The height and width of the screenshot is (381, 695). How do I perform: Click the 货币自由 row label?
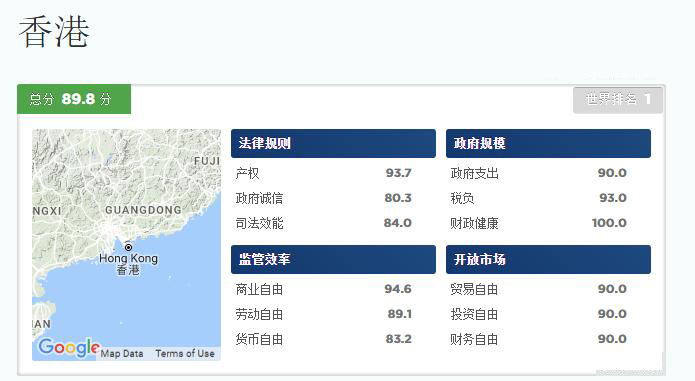pos(259,339)
